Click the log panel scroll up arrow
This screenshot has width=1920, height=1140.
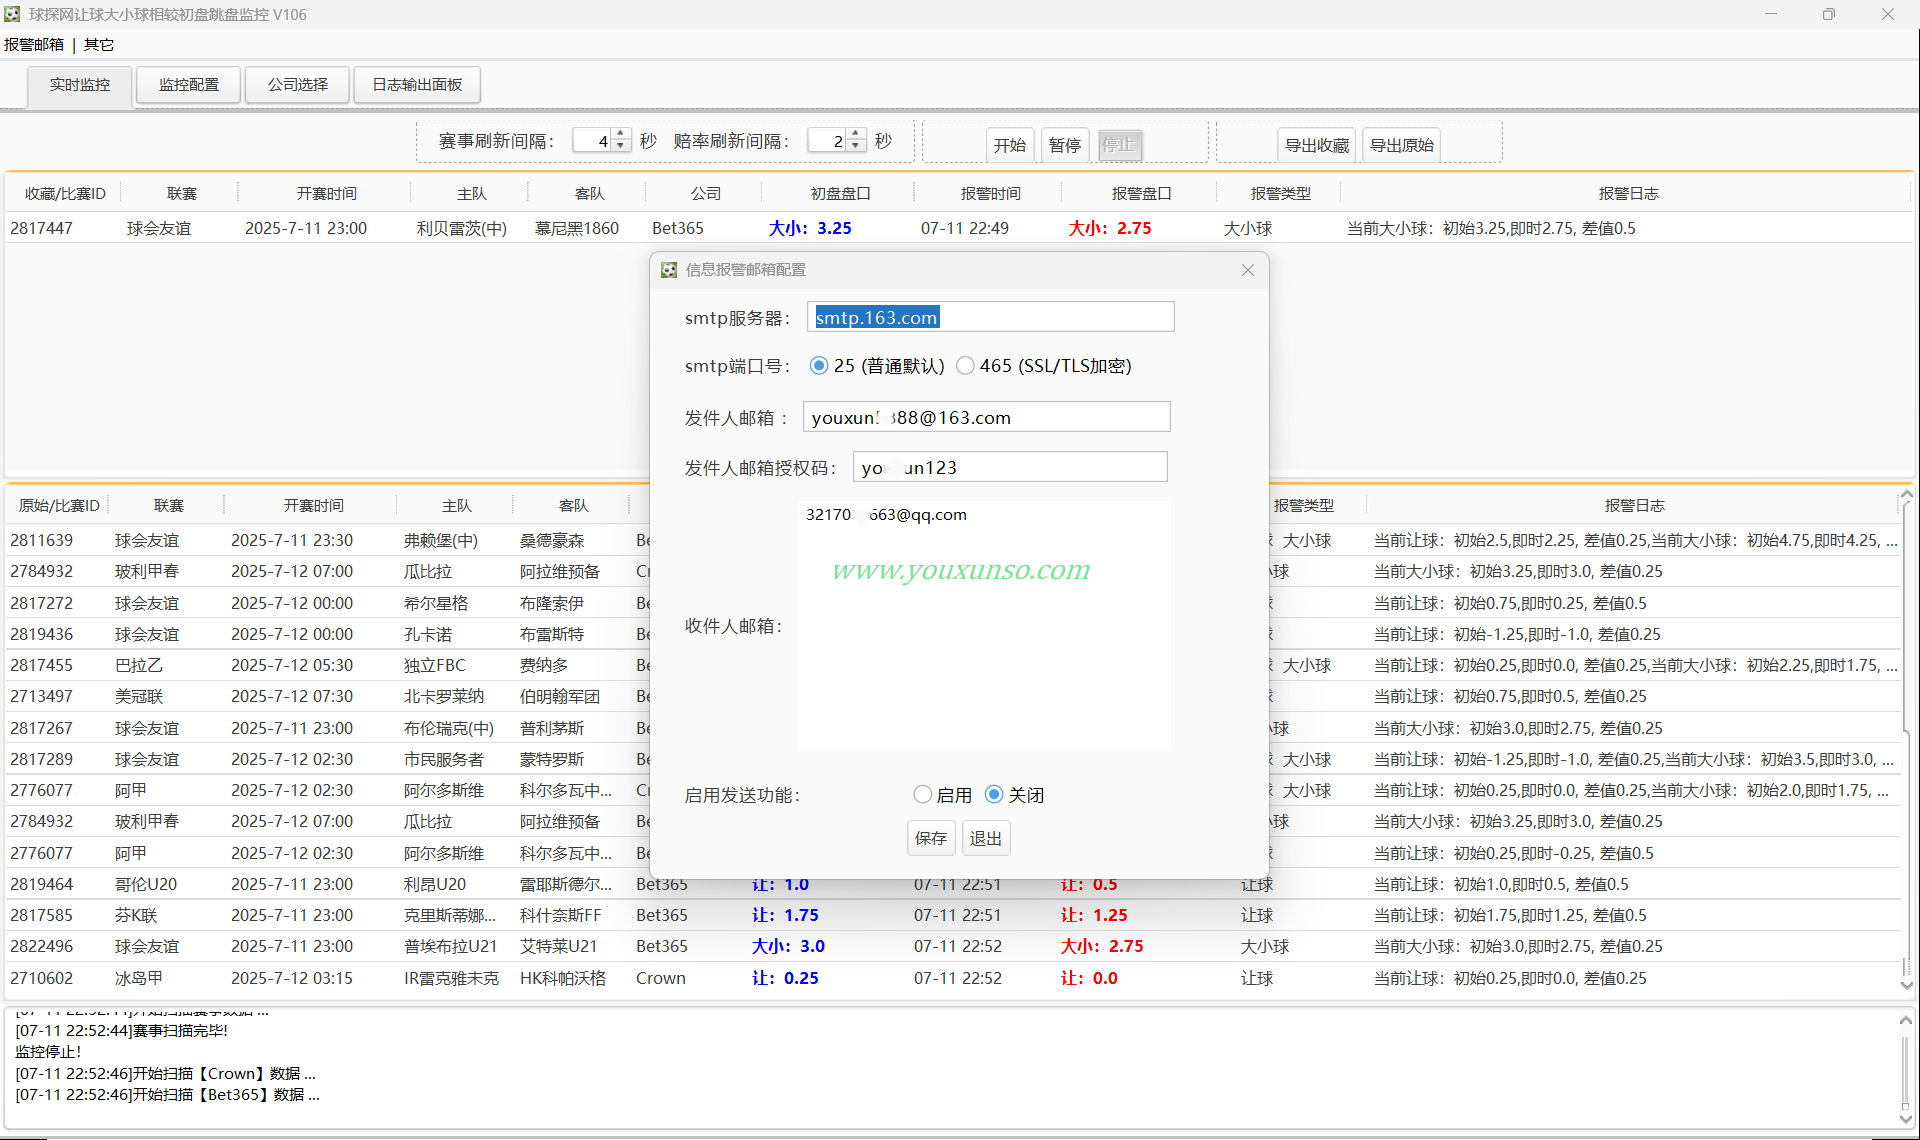click(x=1905, y=1020)
